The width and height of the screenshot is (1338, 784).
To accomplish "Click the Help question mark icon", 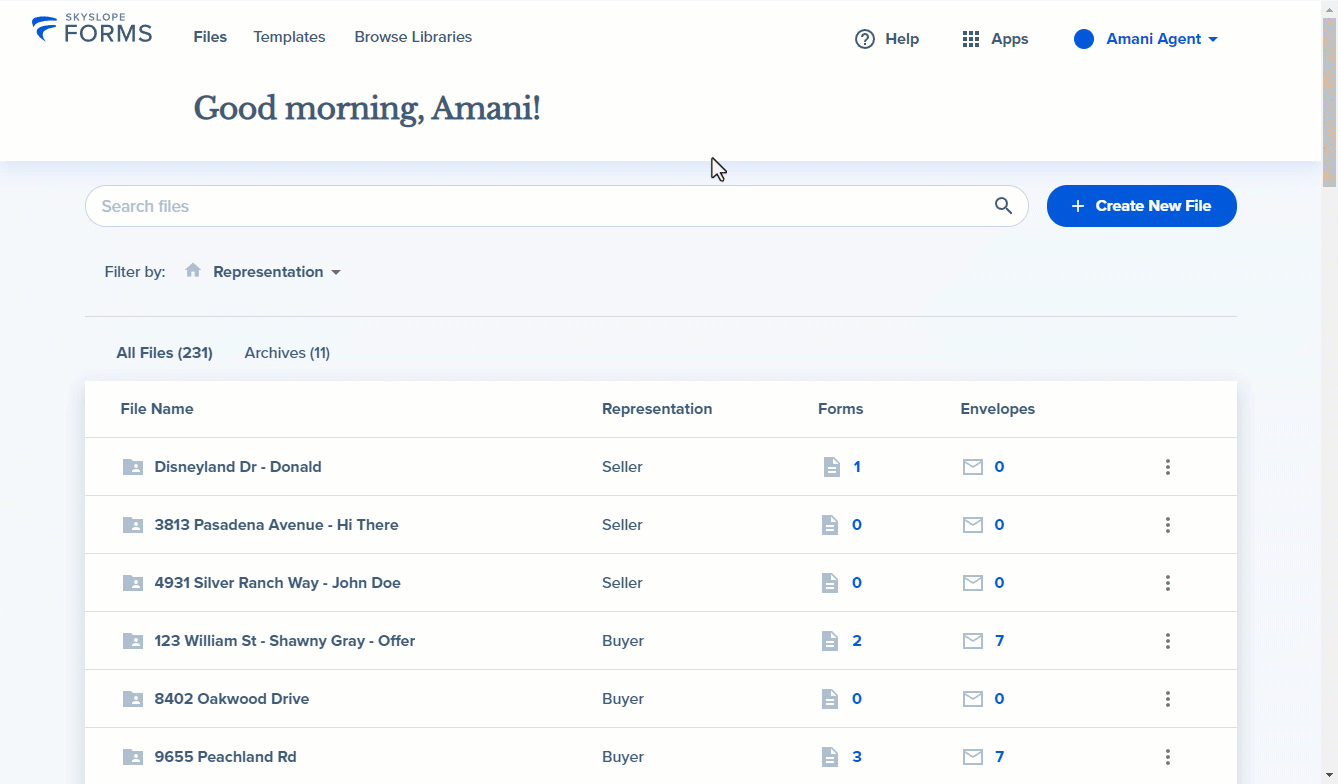I will coord(865,39).
